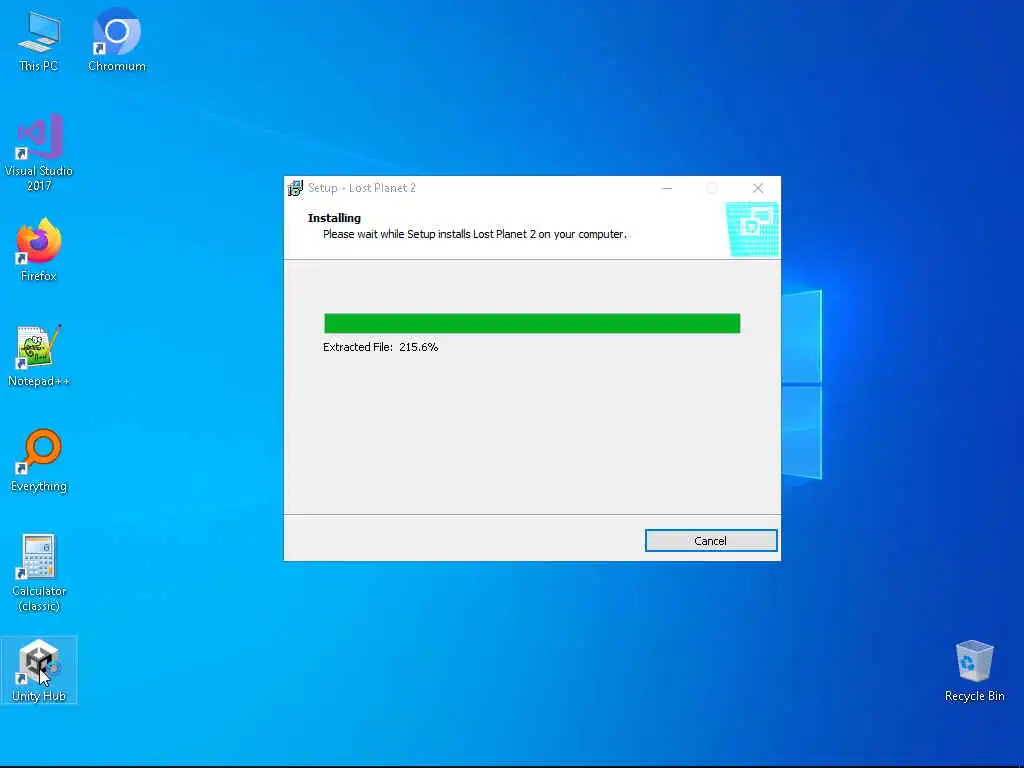
Task: Click the installer wizard image in header
Action: click(x=752, y=229)
